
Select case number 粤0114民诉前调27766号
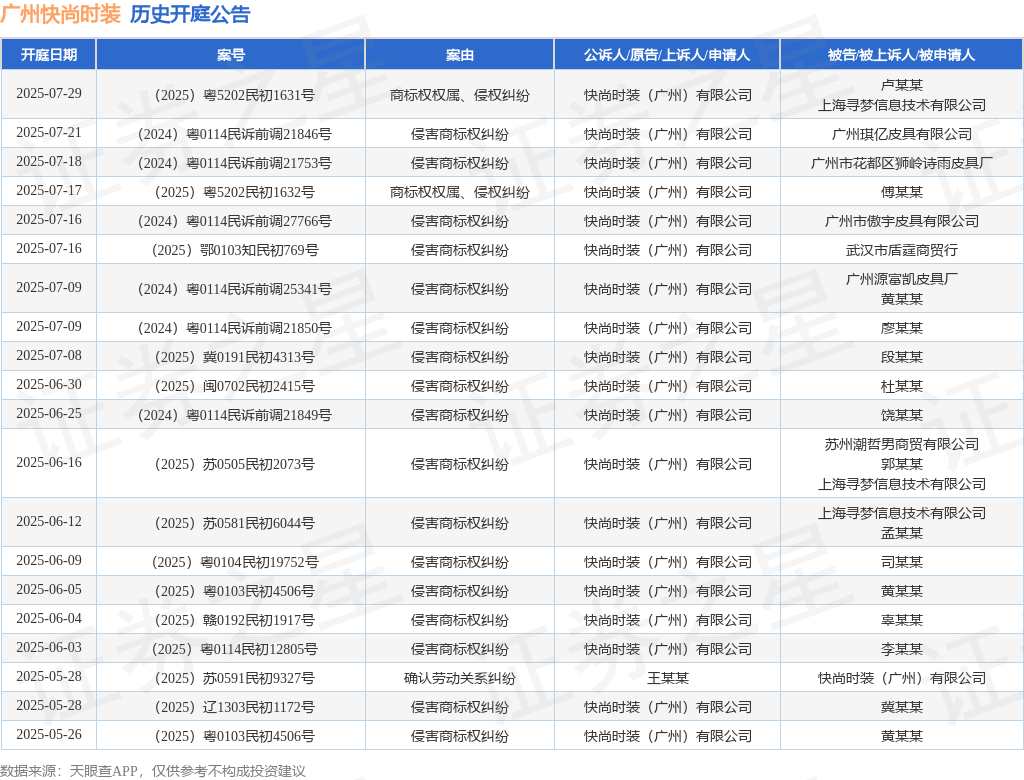pos(234,221)
